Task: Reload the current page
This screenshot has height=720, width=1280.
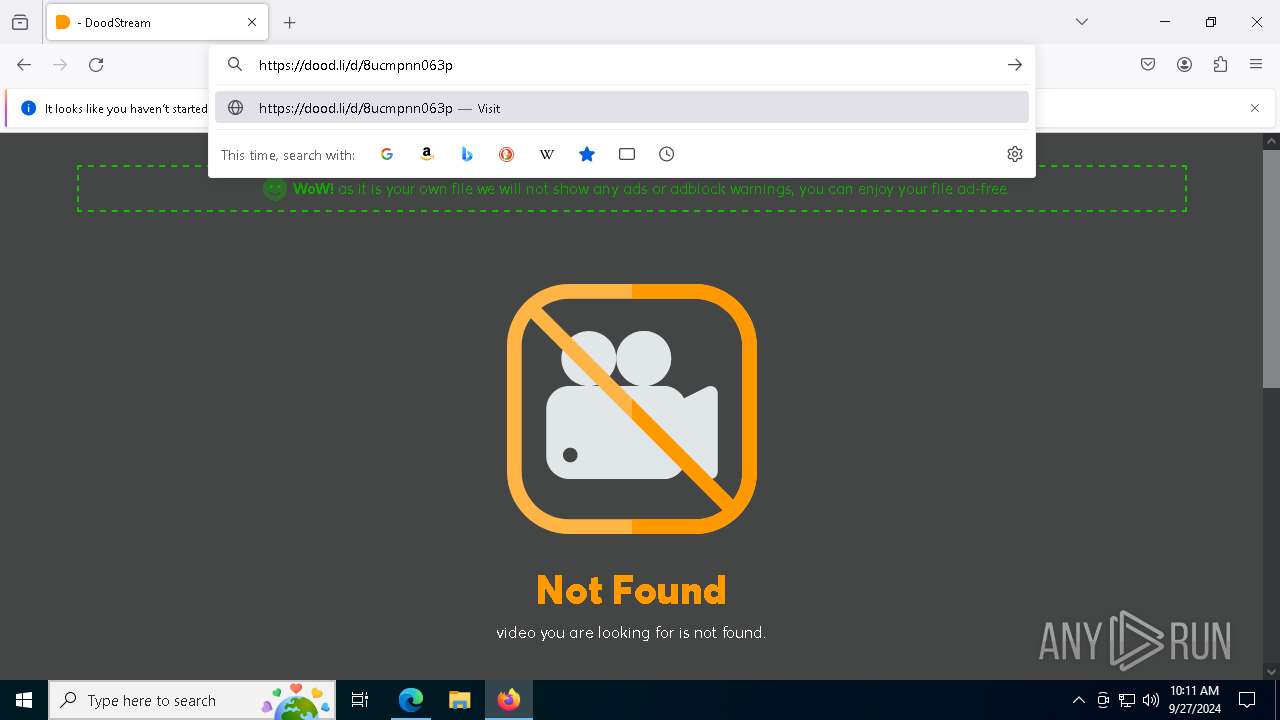Action: pos(96,65)
